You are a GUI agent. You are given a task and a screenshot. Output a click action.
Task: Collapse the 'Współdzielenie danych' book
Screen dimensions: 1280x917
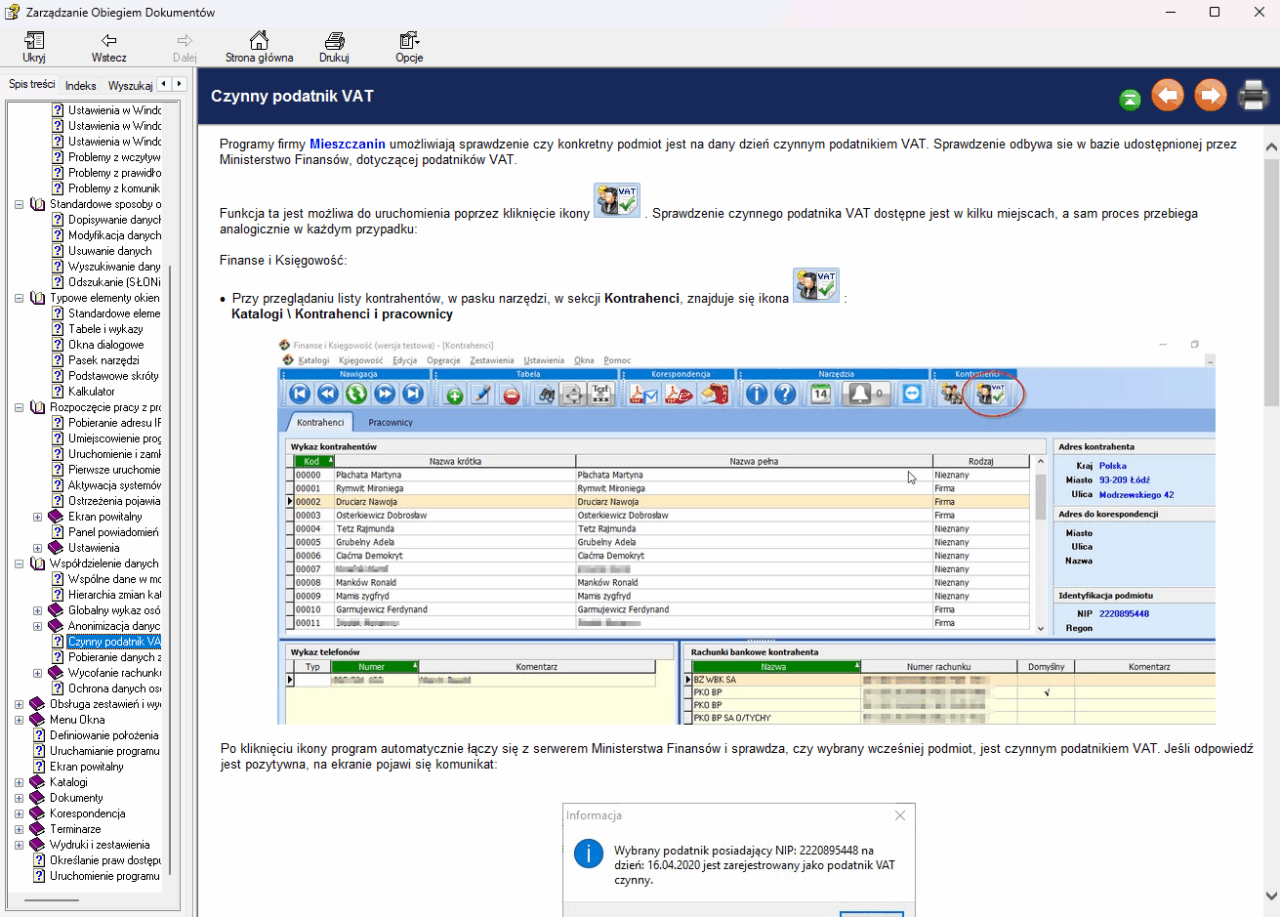click(x=19, y=564)
